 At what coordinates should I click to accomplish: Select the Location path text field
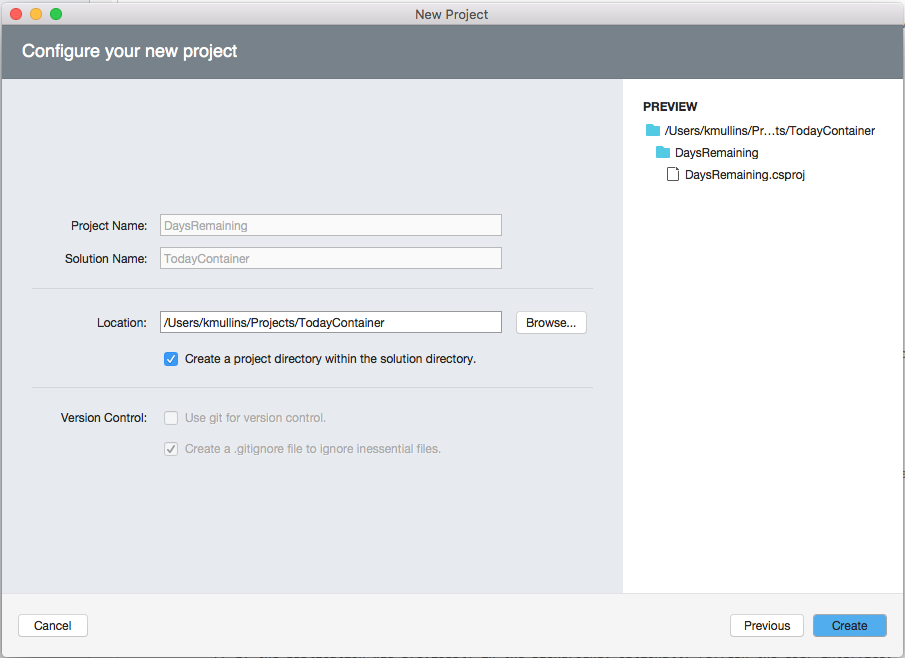click(330, 322)
